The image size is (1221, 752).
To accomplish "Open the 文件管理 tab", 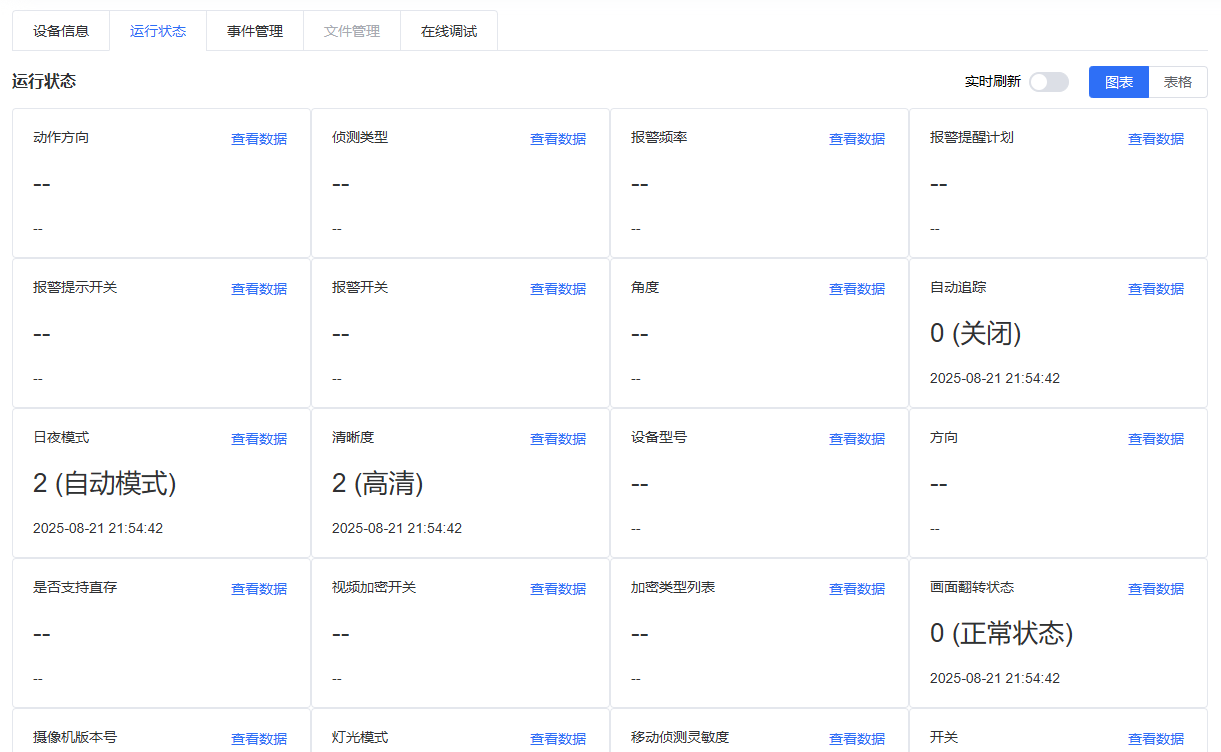I will coord(352,31).
